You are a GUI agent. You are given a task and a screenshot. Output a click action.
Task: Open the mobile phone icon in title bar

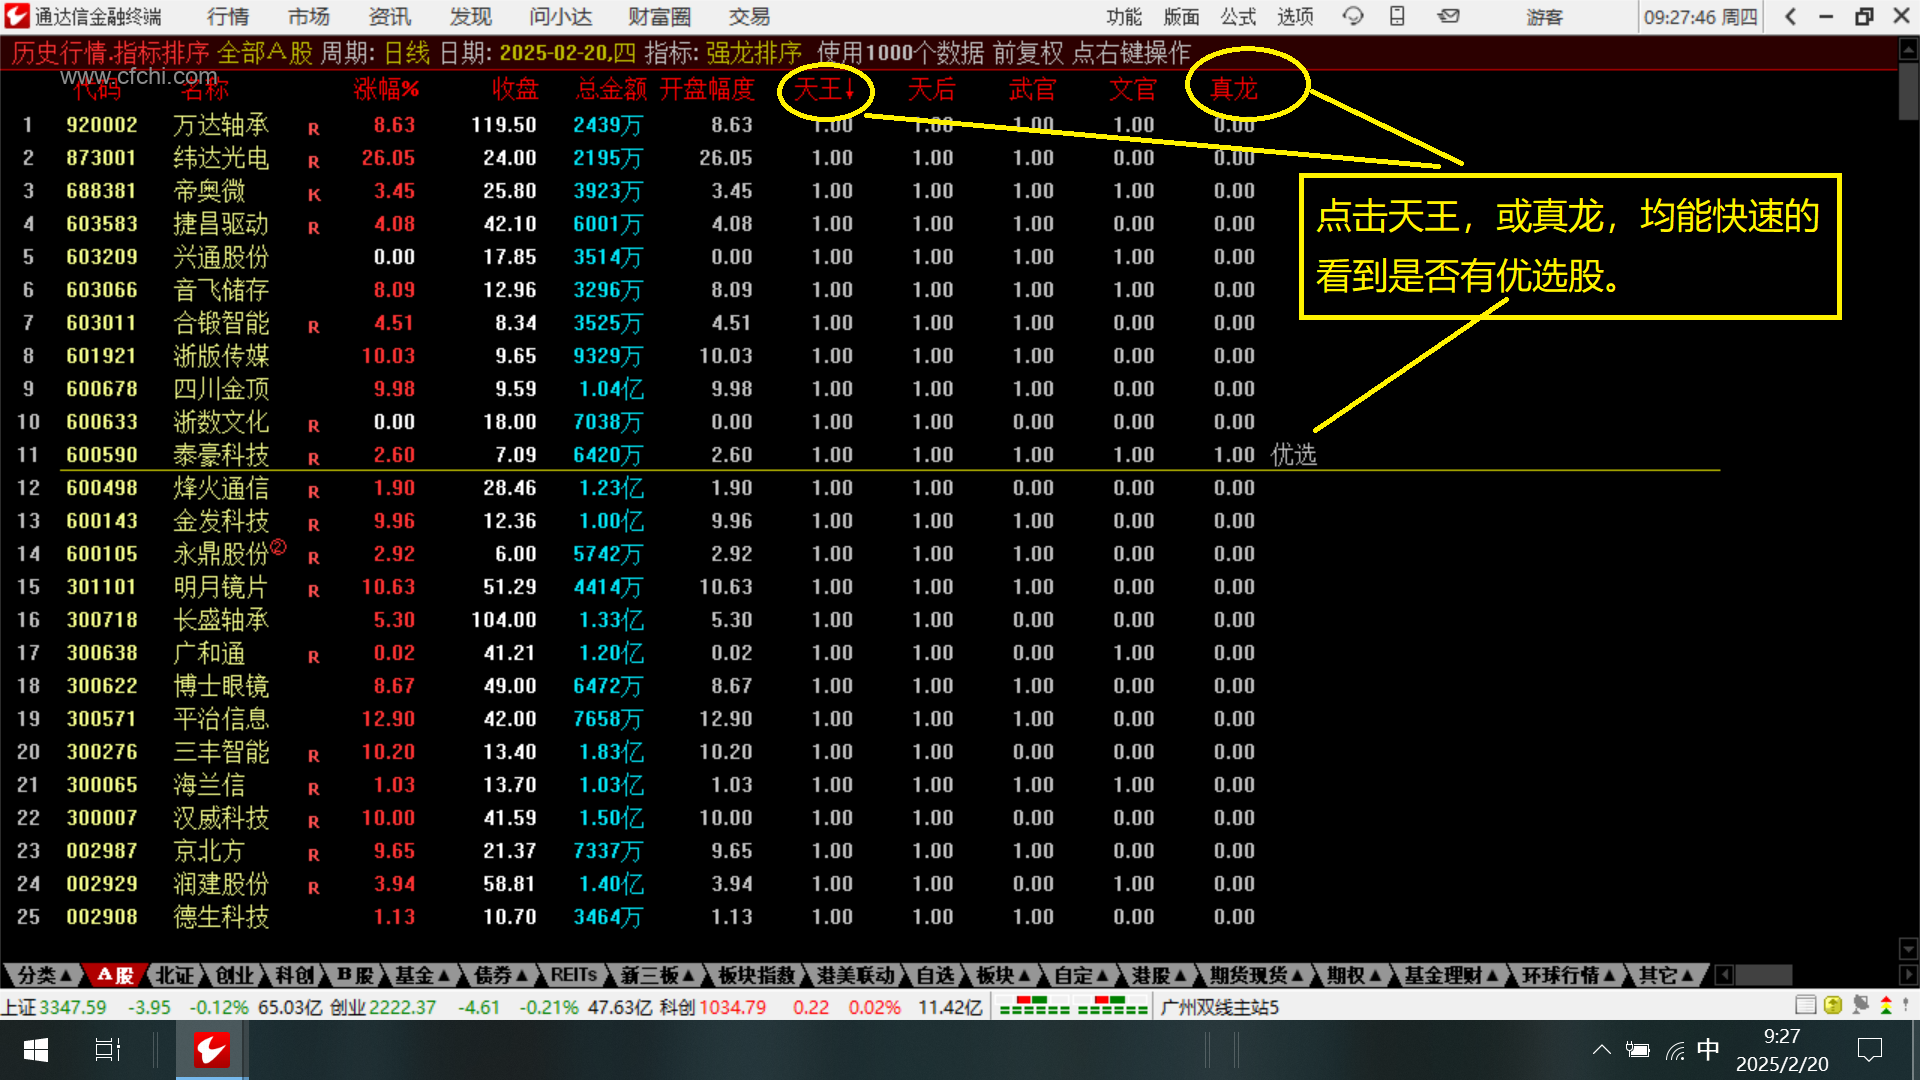coord(1397,16)
